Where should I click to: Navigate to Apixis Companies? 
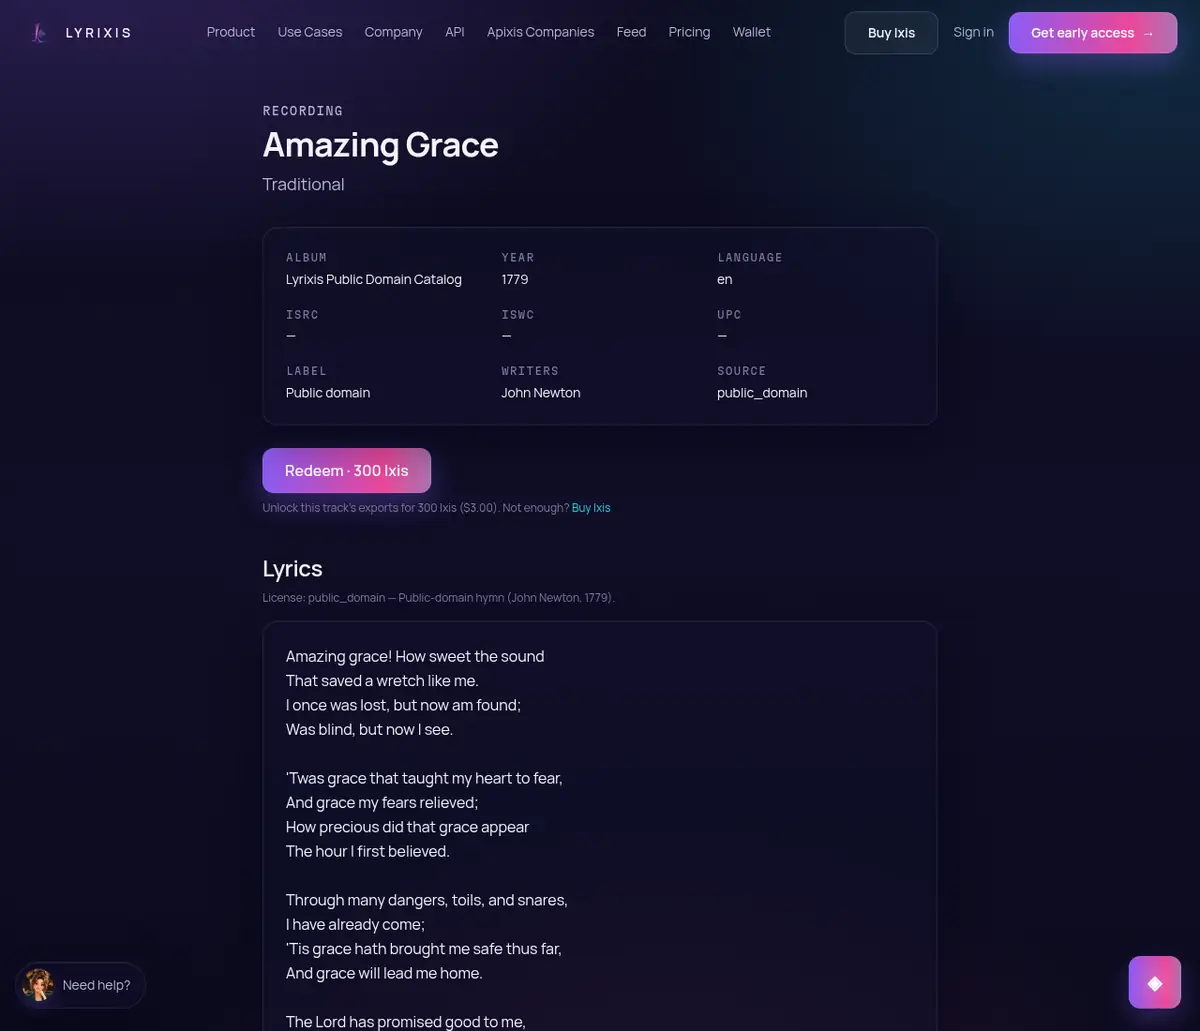pos(540,32)
